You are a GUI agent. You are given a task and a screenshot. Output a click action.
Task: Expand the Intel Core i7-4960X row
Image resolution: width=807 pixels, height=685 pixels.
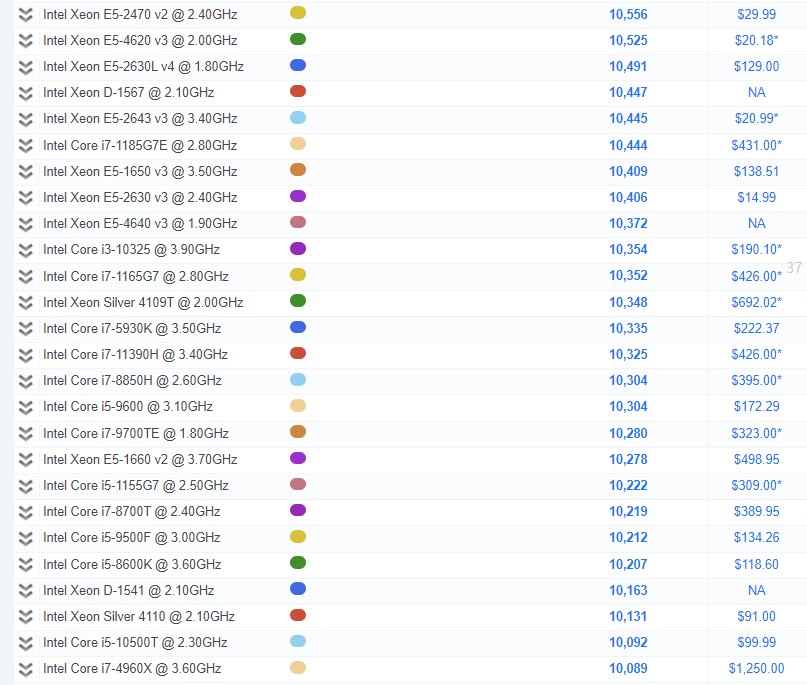(x=25, y=669)
